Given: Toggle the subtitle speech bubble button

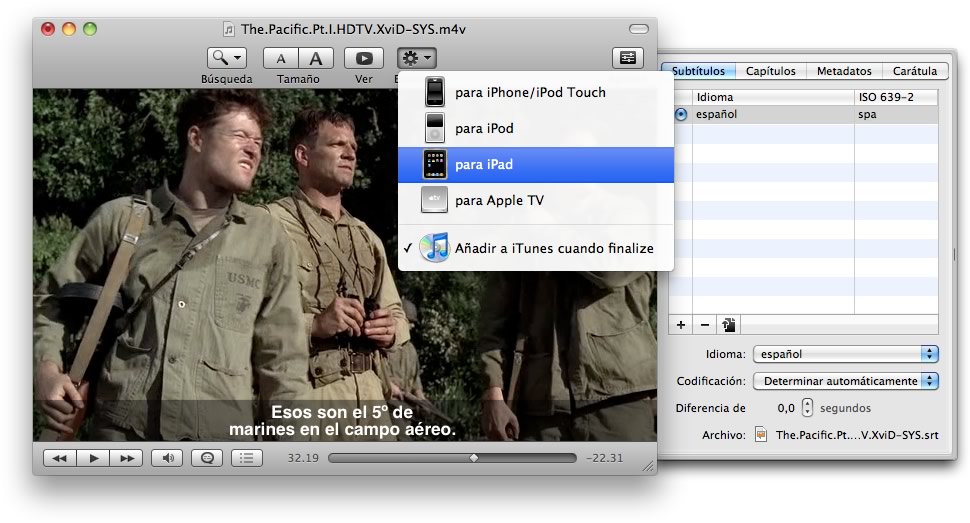Looking at the screenshot, I should pyautogui.click(x=207, y=459).
